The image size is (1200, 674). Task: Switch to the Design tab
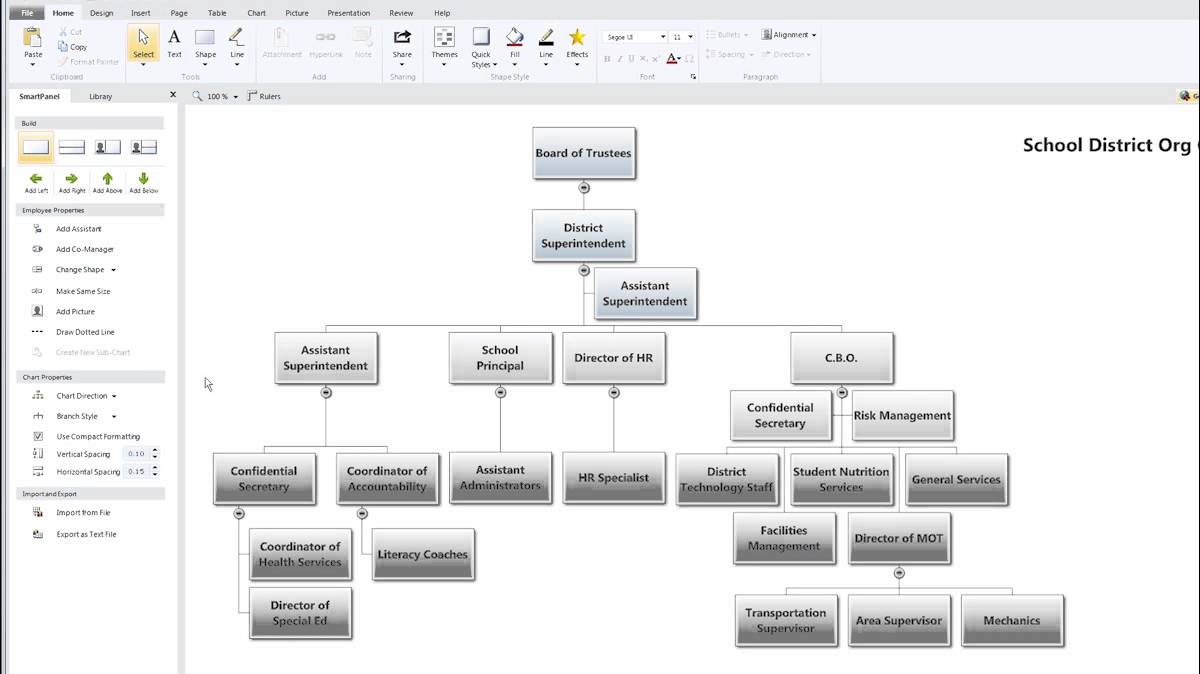(101, 13)
